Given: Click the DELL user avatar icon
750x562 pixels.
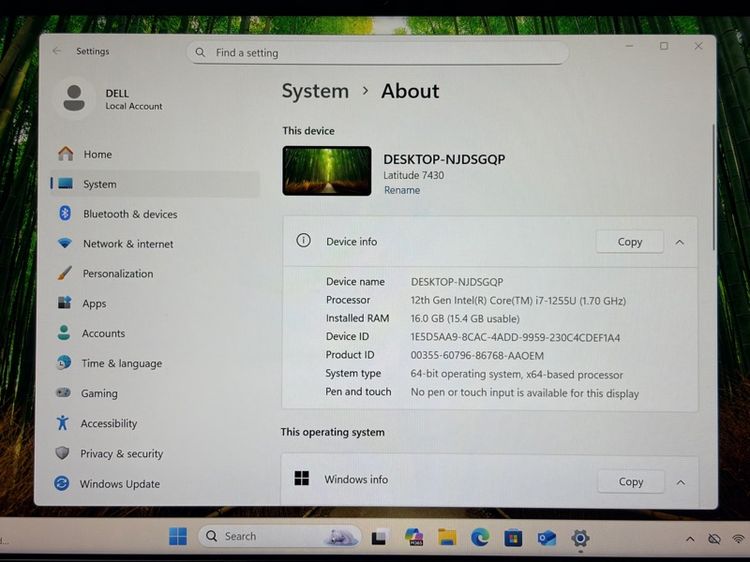Looking at the screenshot, I should 74,98.
